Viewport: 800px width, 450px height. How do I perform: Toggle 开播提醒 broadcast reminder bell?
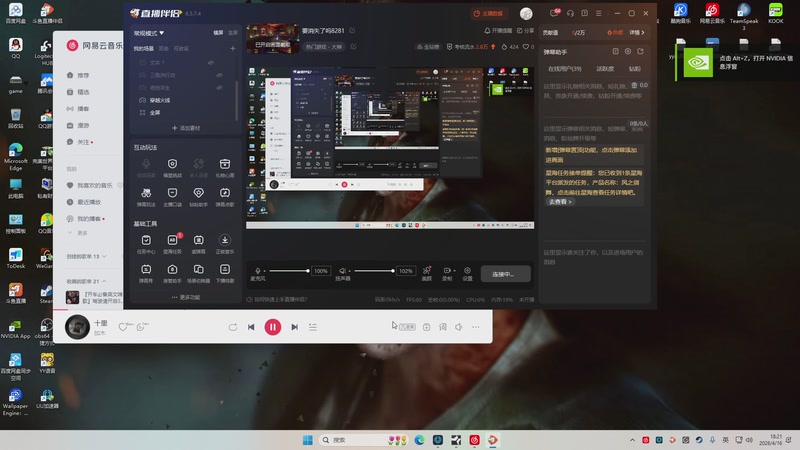click(498, 31)
